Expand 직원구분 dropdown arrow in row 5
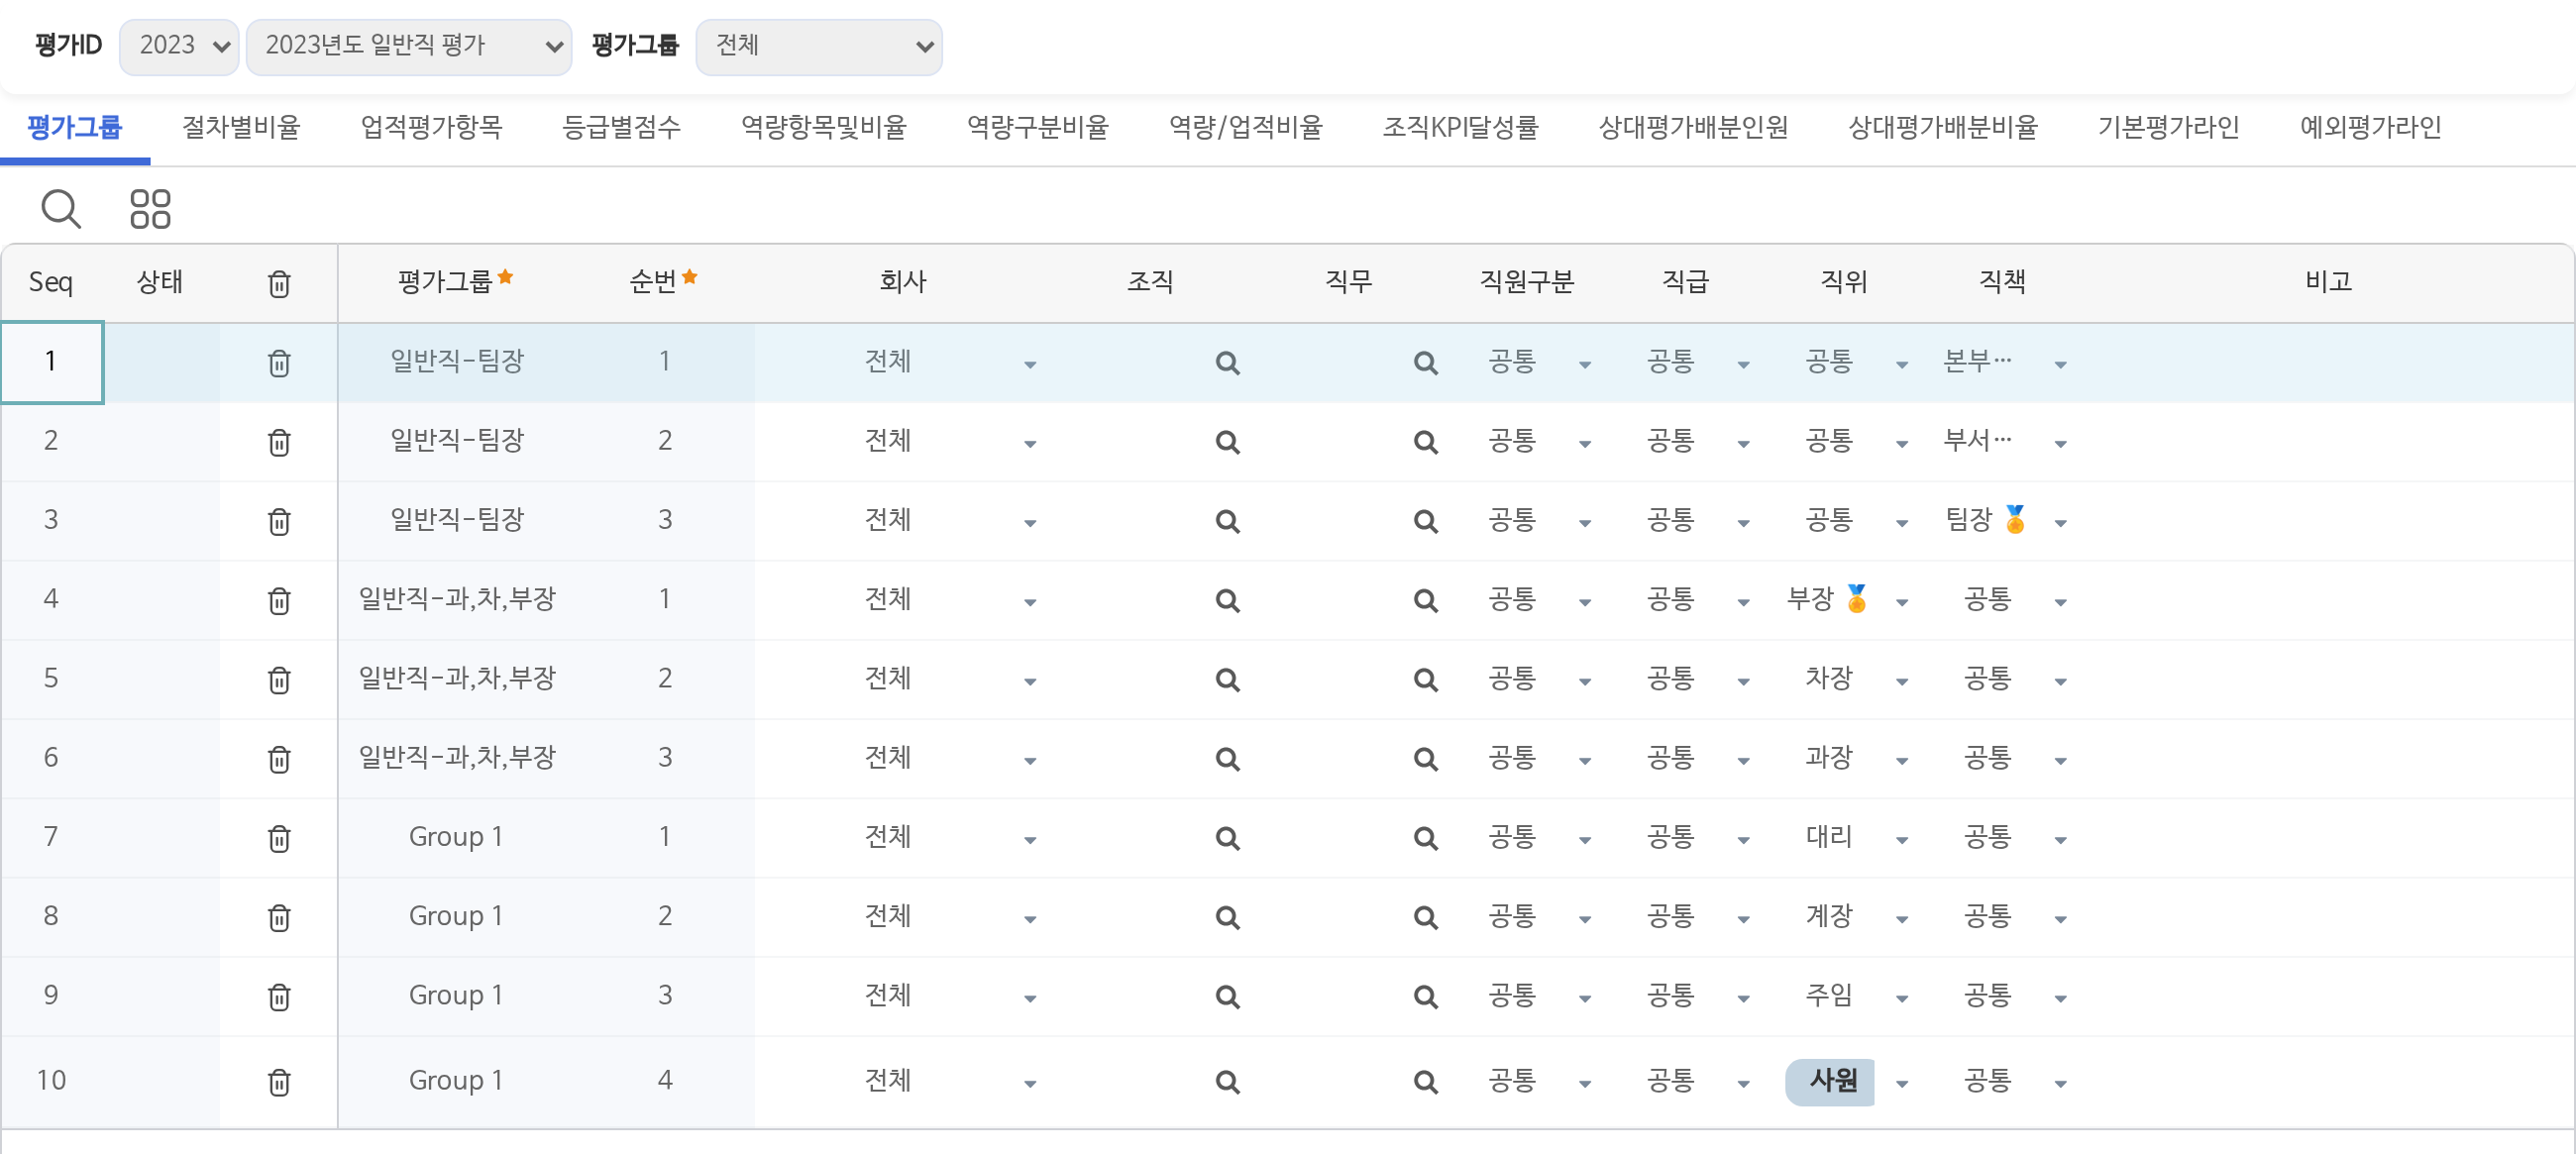This screenshot has height=1154, width=2576. click(1585, 682)
